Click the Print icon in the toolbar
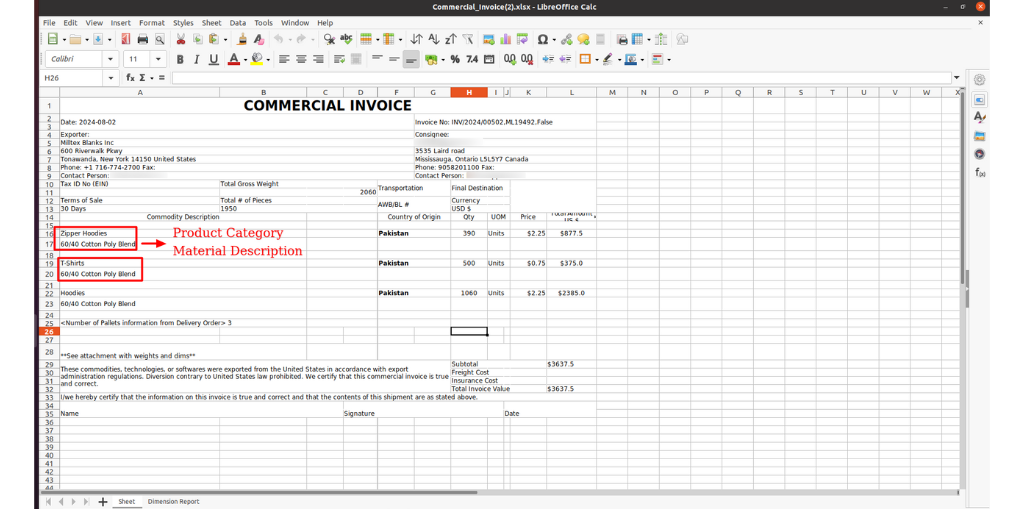This screenshot has width=1024, height=509. (x=143, y=40)
